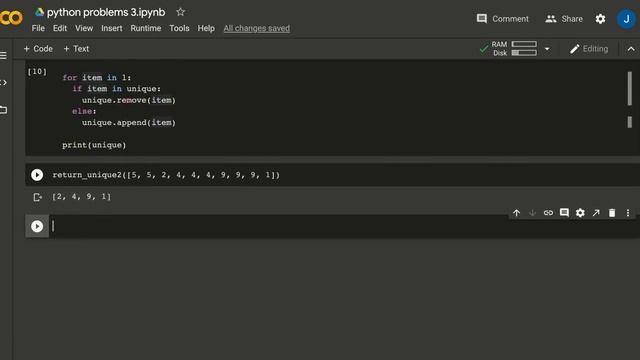Open the Insert menu
The width and height of the screenshot is (640, 360).
pyautogui.click(x=111, y=28)
